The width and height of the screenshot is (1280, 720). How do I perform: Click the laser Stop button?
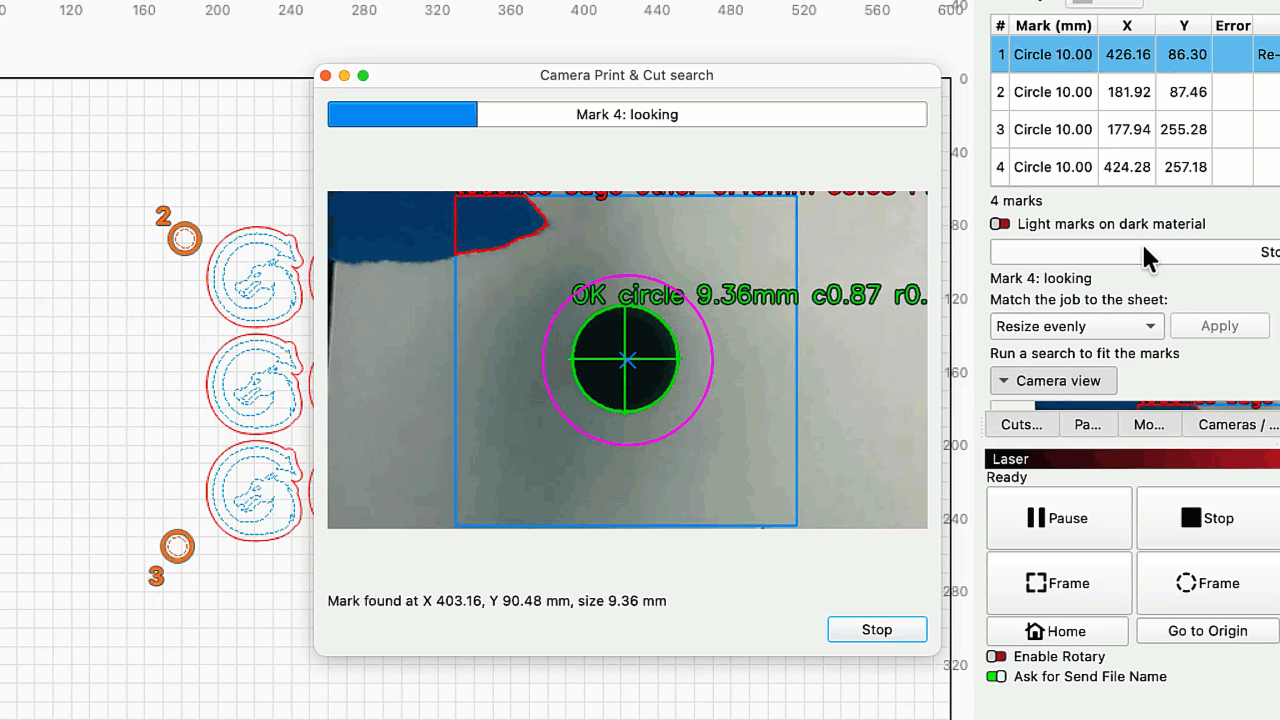[1208, 518]
